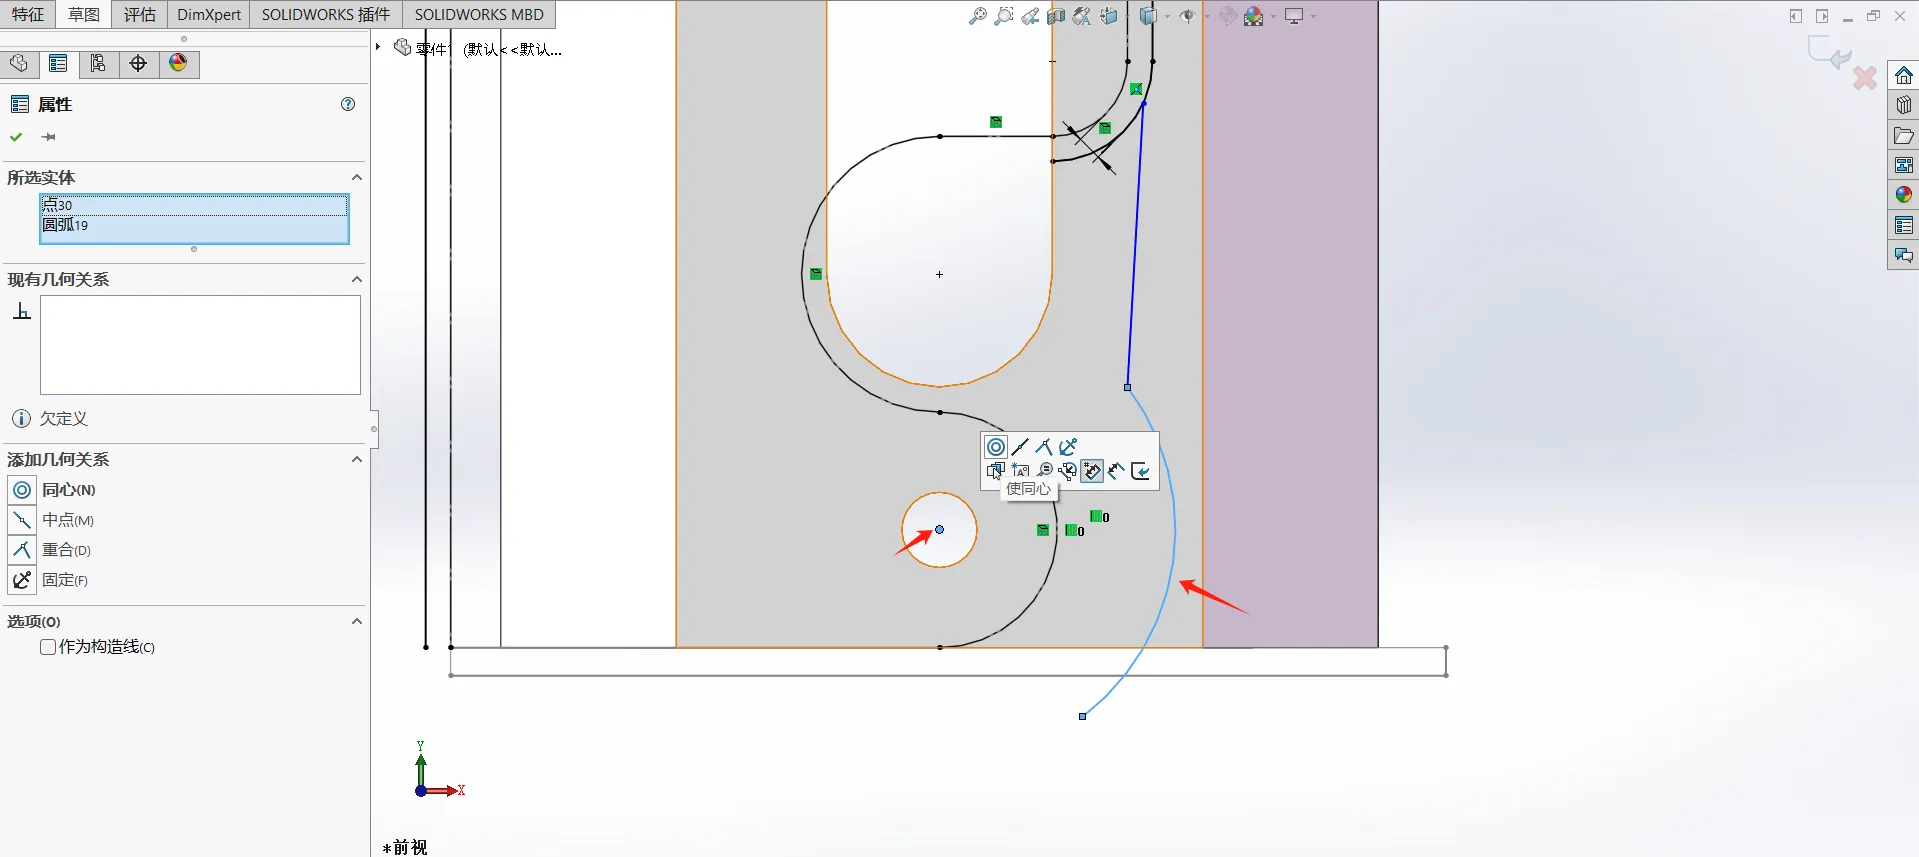Open Appearances and Scenes task pane
1919x857 pixels.
1903,195
